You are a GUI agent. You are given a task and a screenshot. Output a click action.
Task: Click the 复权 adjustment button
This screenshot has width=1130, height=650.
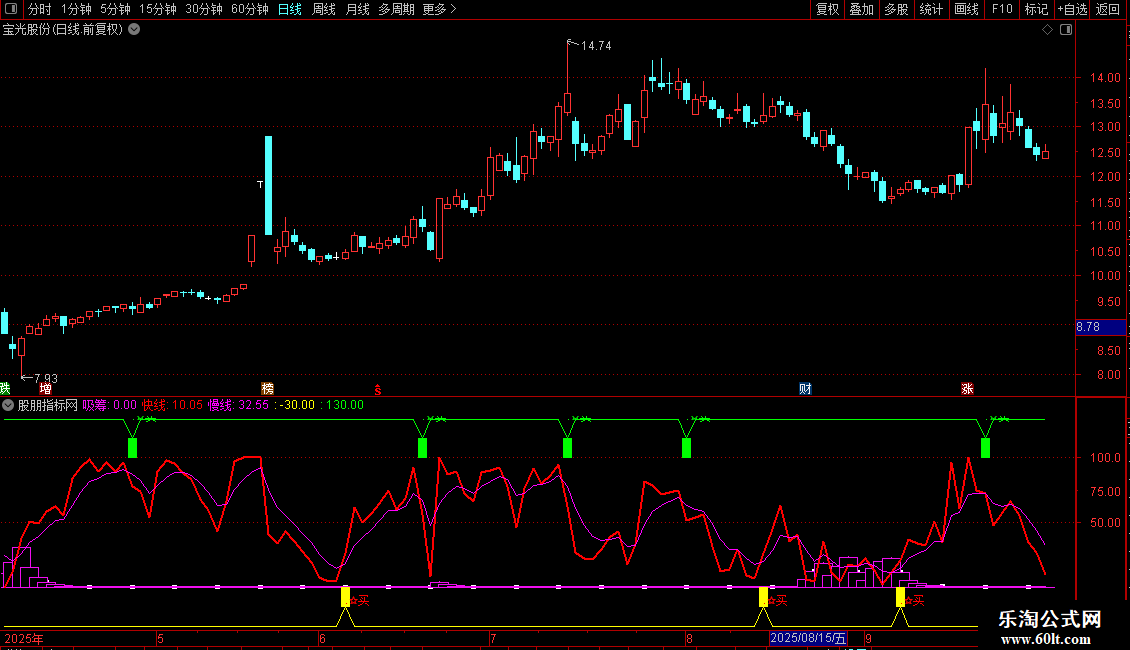tap(828, 9)
